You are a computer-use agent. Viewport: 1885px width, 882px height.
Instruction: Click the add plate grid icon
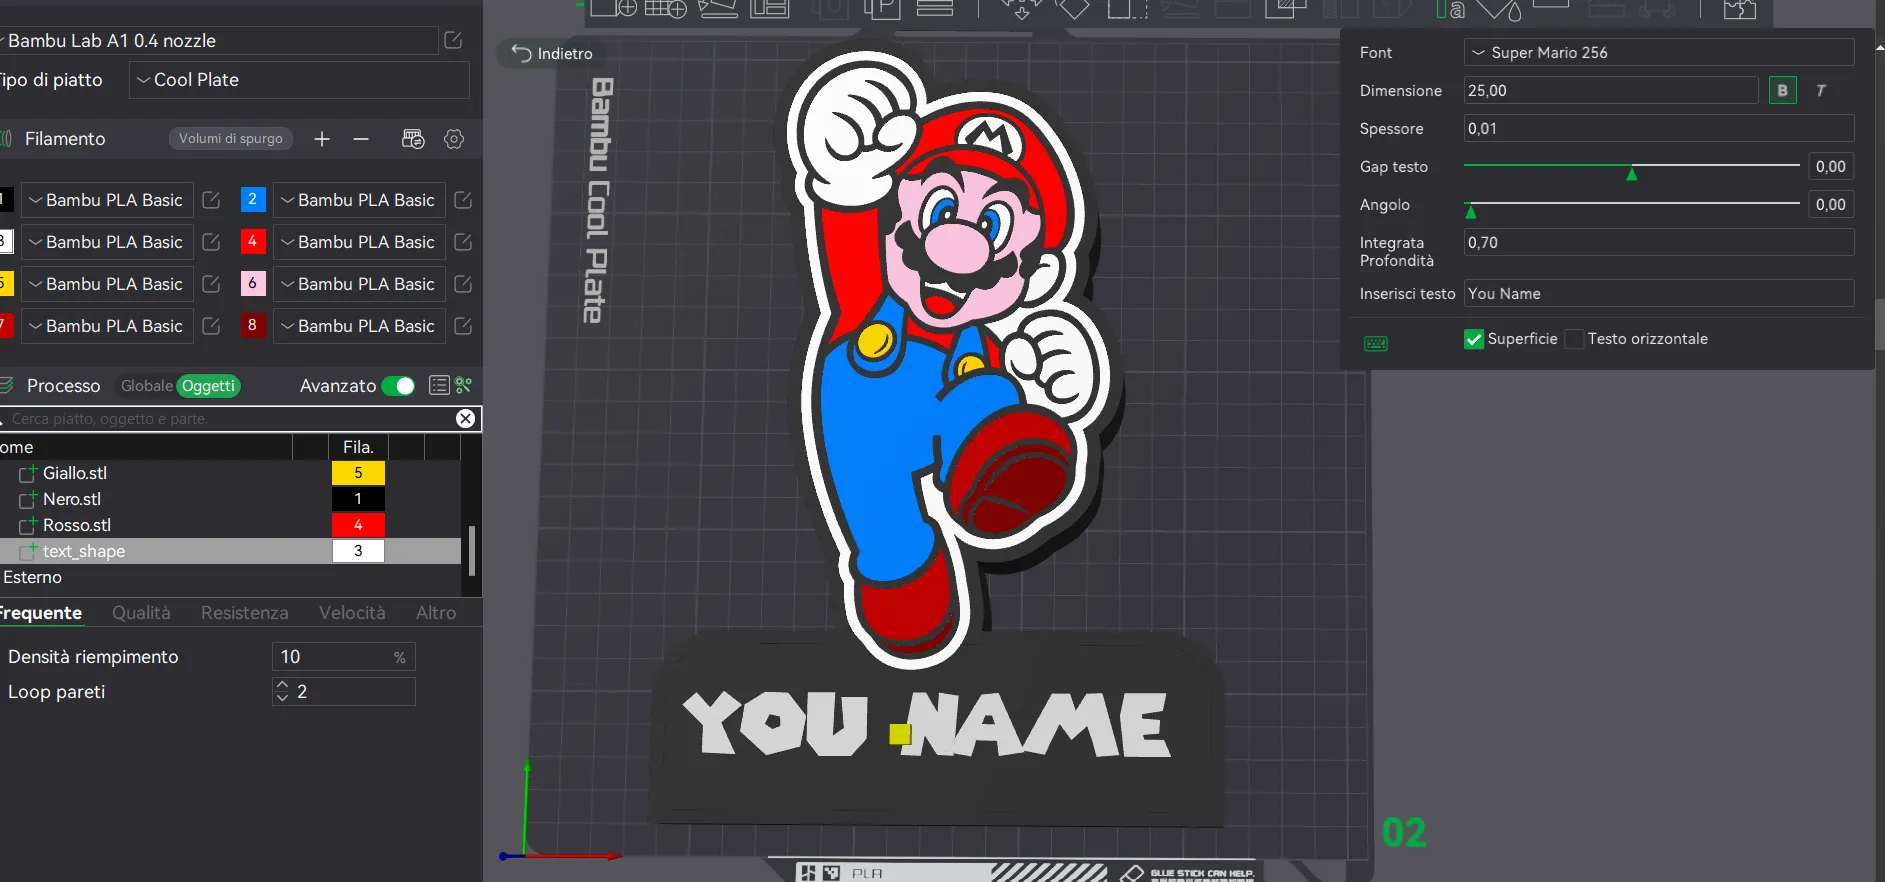[x=666, y=8]
